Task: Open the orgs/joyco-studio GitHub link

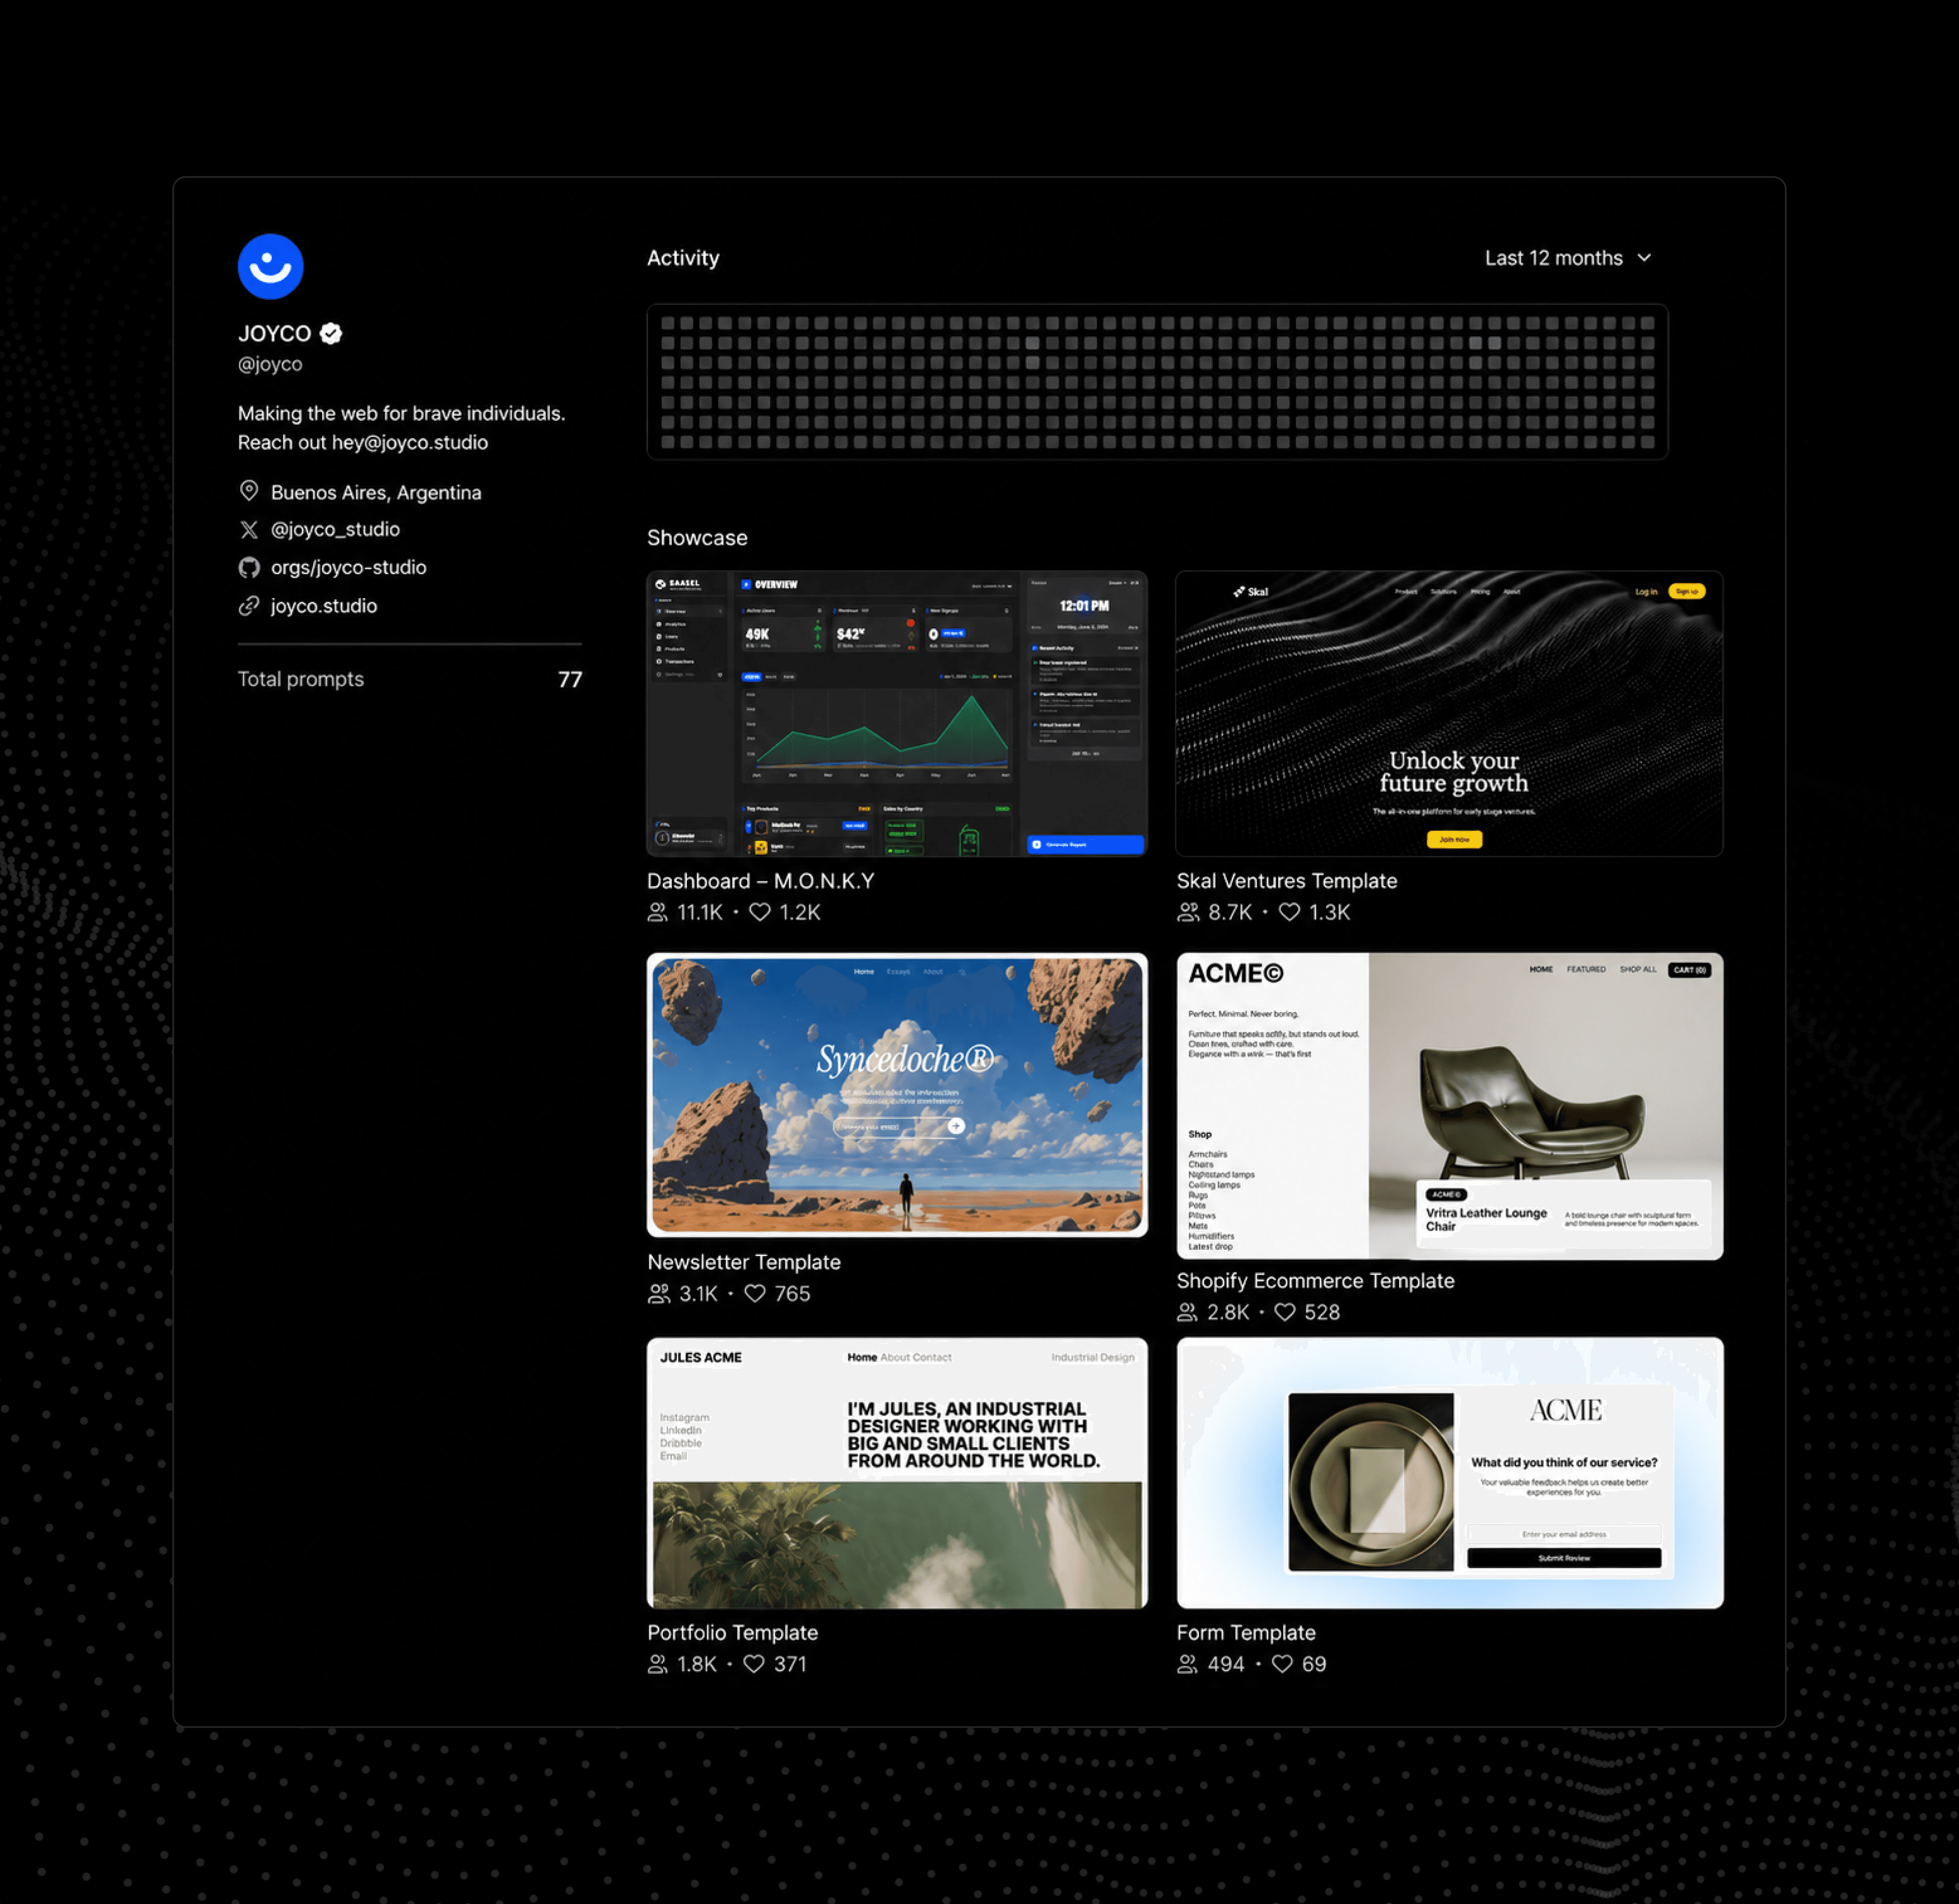Action: [x=348, y=567]
